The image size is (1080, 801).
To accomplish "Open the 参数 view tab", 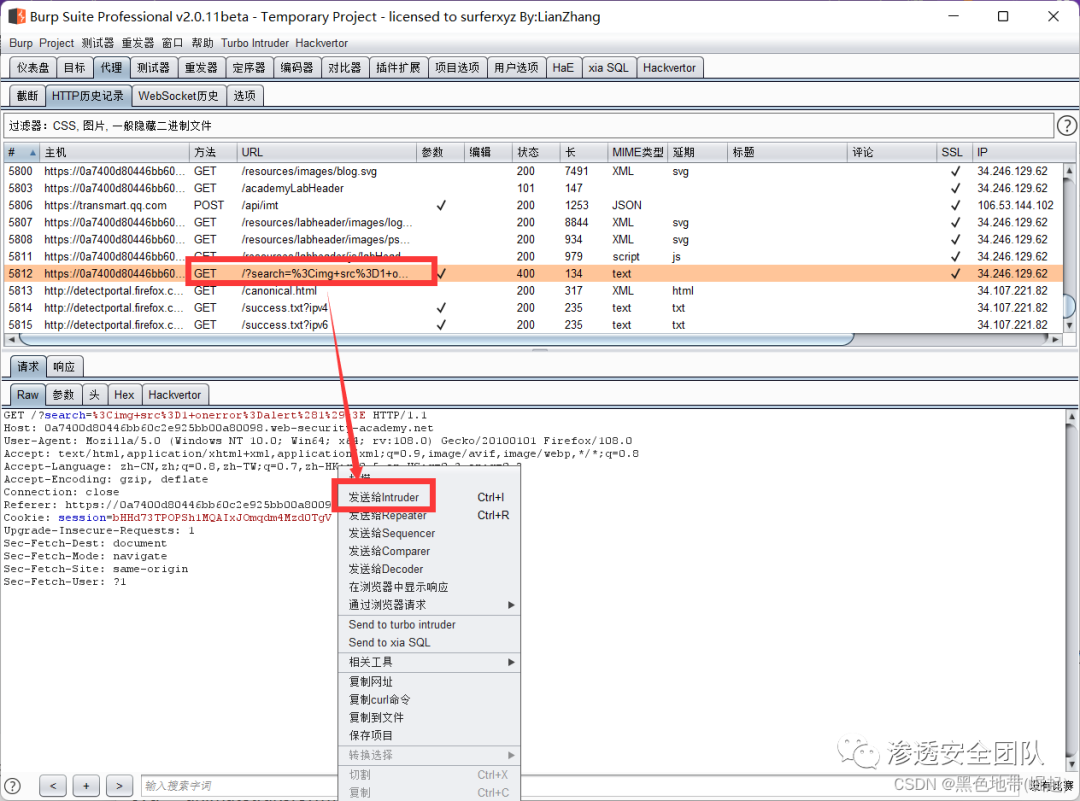I will pos(63,395).
